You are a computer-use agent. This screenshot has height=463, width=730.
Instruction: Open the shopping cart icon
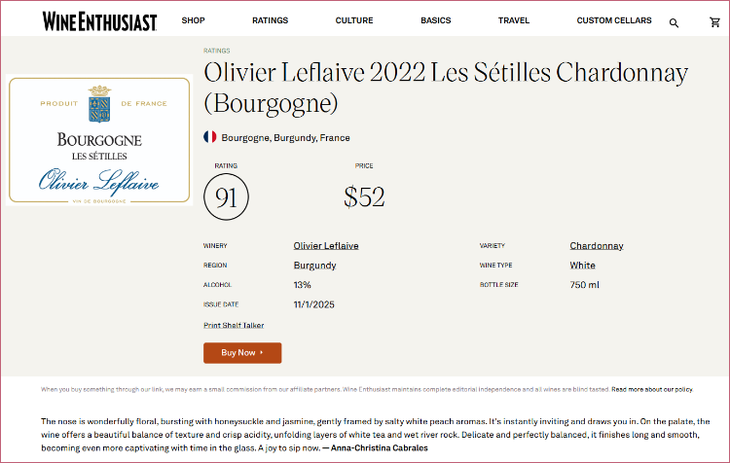tap(715, 22)
